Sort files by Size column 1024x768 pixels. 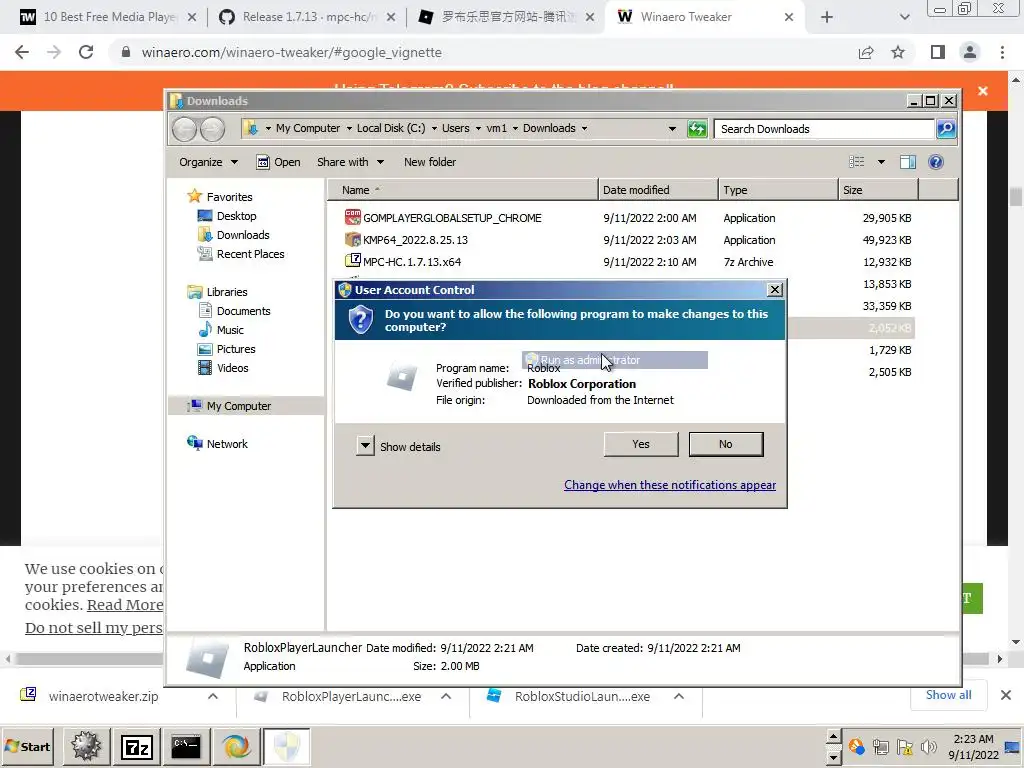click(878, 190)
